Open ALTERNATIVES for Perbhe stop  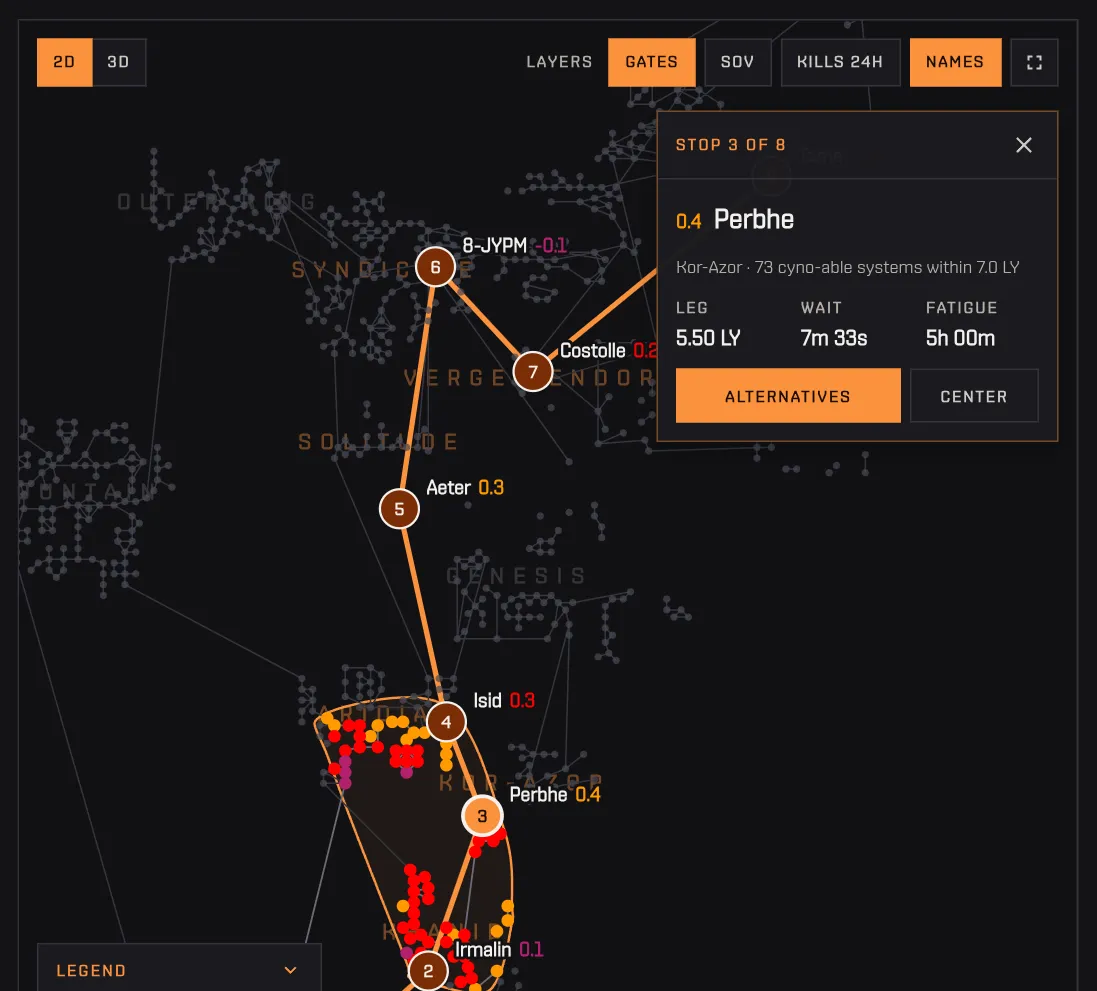788,396
